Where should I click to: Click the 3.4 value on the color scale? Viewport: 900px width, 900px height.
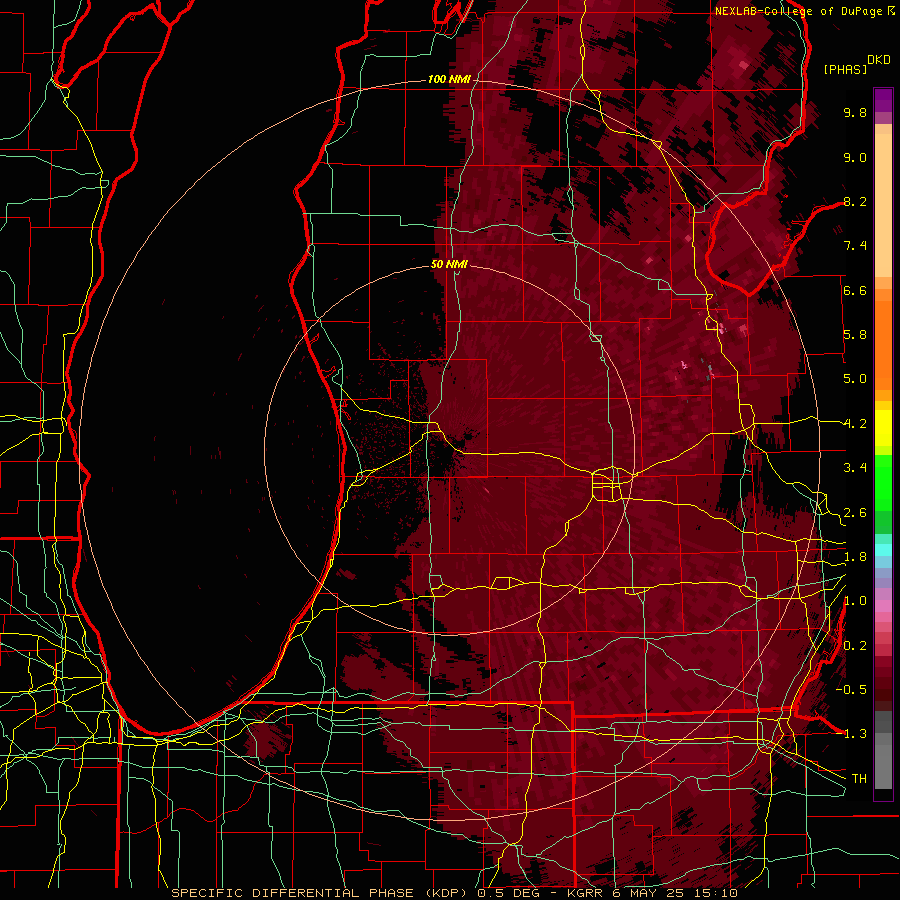855,468
